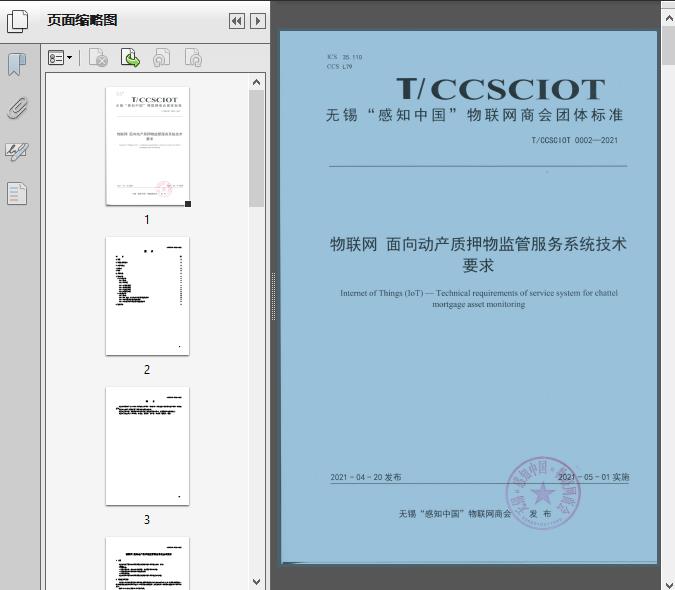Open the page thumbnails panel icon
This screenshot has height=590, width=675.
click(17, 20)
